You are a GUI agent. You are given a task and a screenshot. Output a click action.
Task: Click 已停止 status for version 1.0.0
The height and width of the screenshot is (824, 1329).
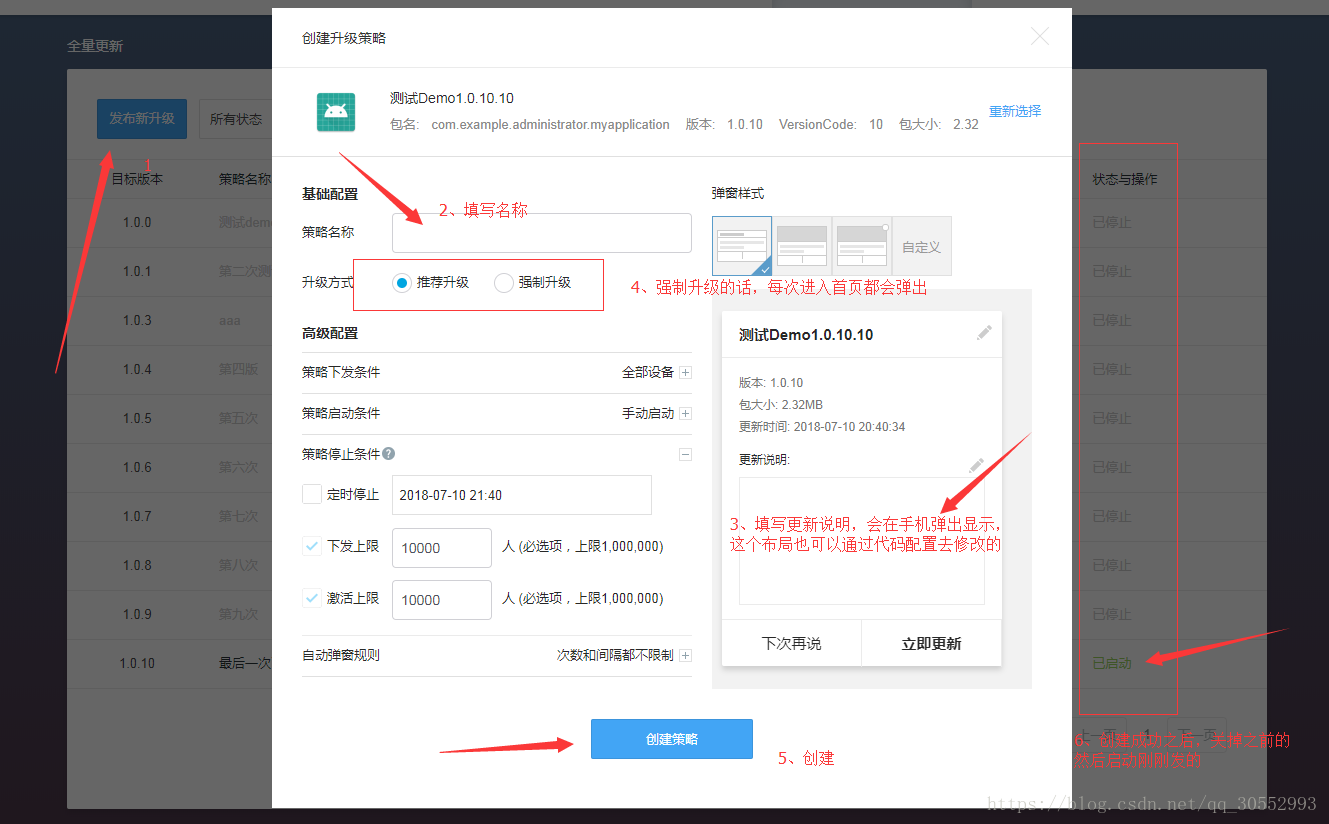click(x=1112, y=222)
